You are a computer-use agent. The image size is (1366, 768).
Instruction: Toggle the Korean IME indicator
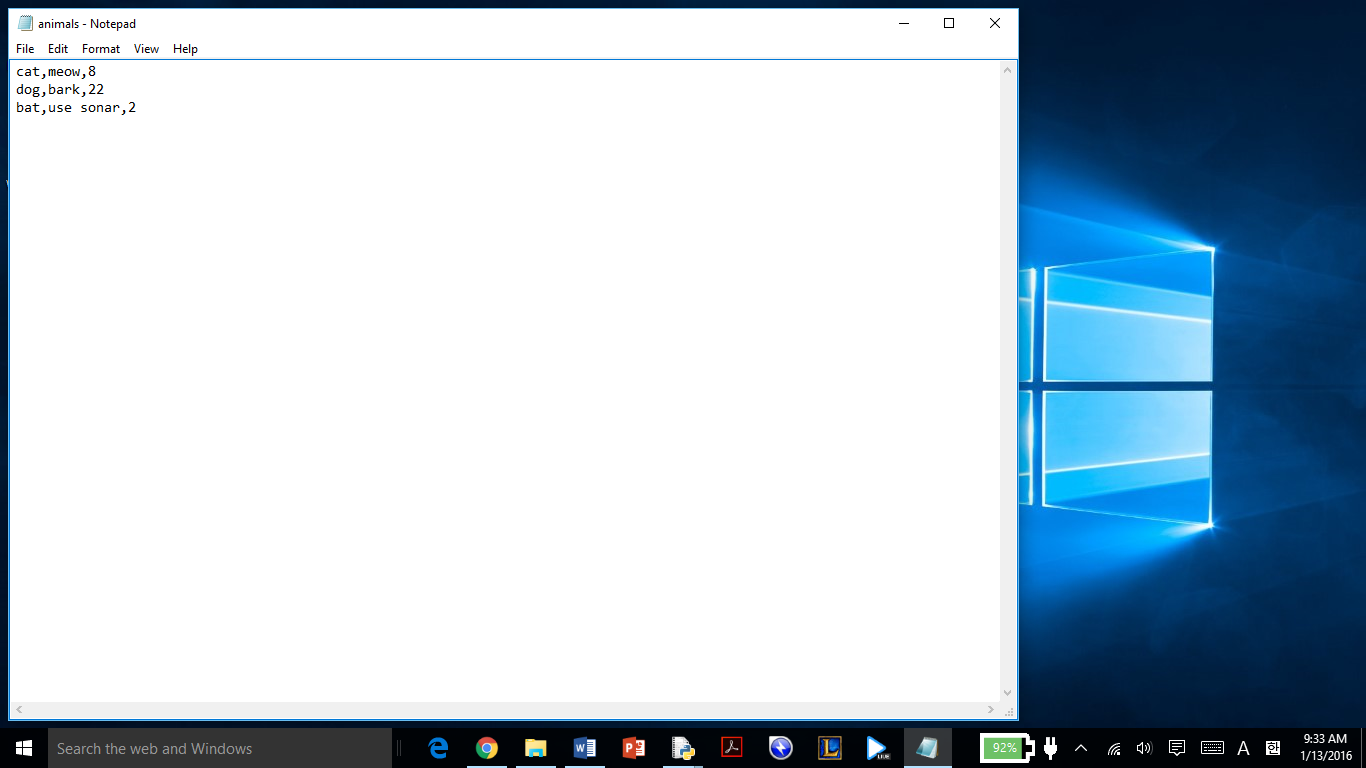coord(1274,748)
